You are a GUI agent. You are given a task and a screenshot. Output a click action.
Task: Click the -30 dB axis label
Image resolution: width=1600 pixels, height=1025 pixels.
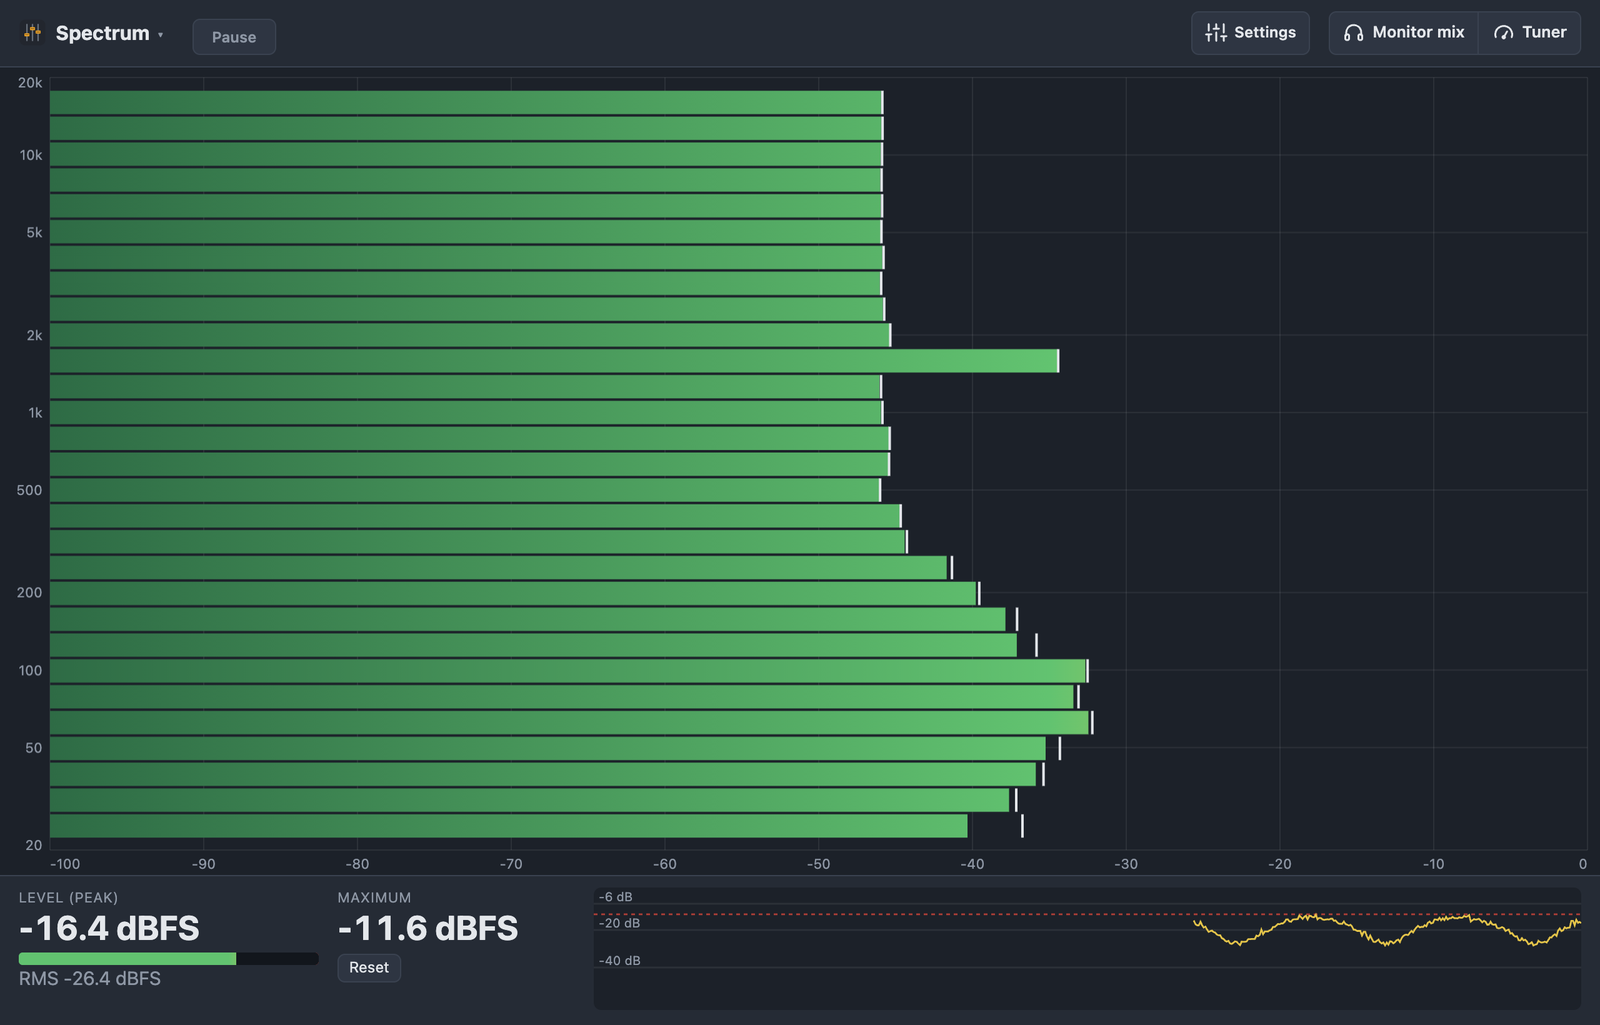(x=1126, y=864)
